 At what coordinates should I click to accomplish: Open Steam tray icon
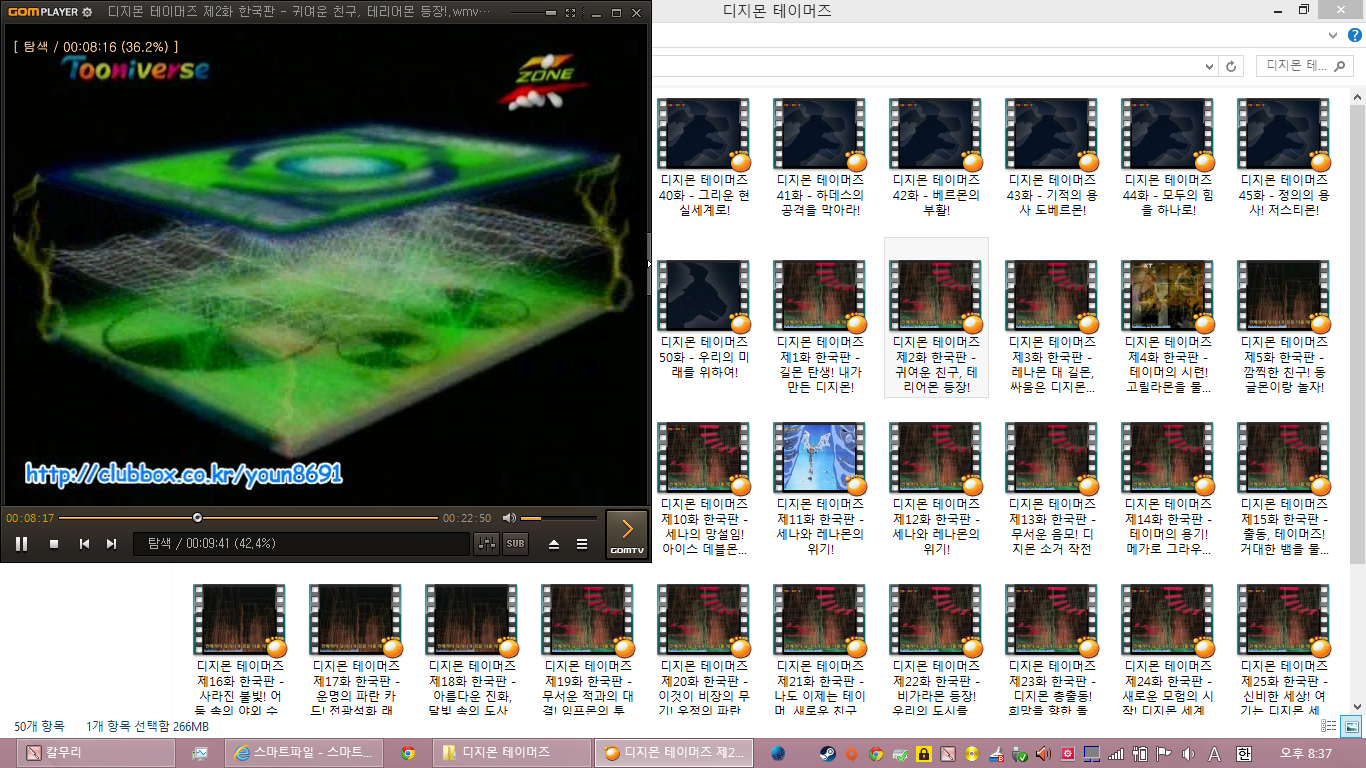(828, 753)
